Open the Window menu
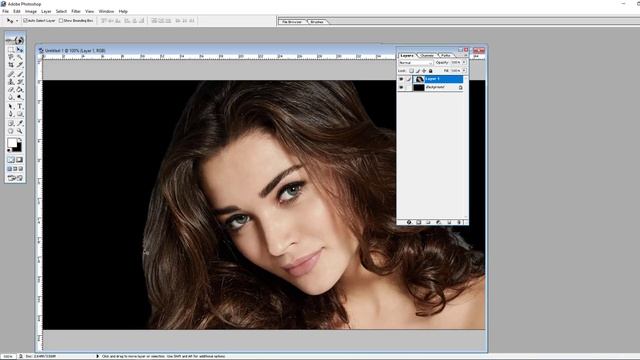This screenshot has height=360, width=640. [x=106, y=11]
